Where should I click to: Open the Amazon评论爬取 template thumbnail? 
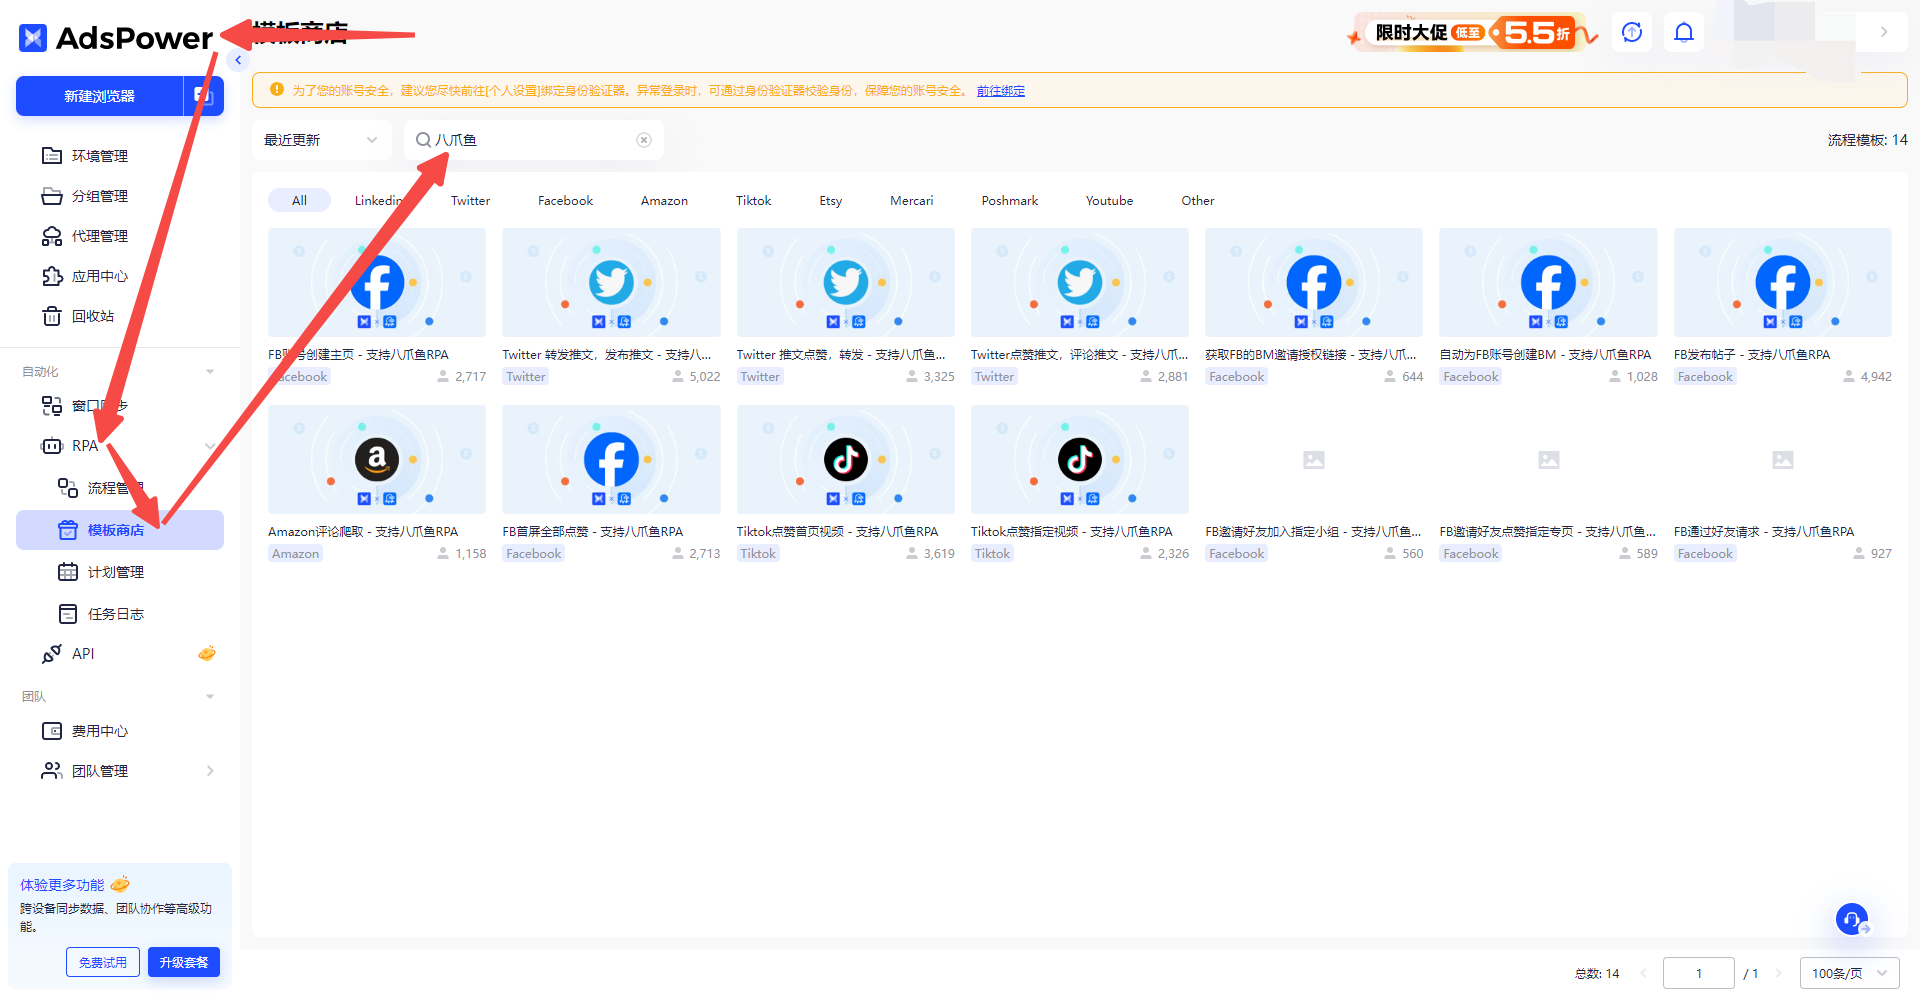coord(377,460)
